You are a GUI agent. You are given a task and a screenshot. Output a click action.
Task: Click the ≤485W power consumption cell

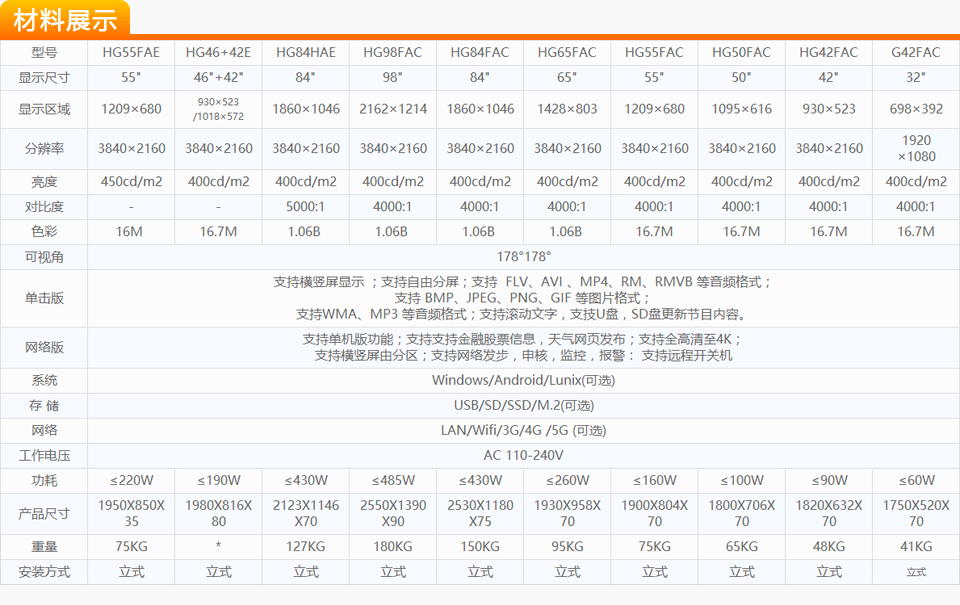pos(393,480)
